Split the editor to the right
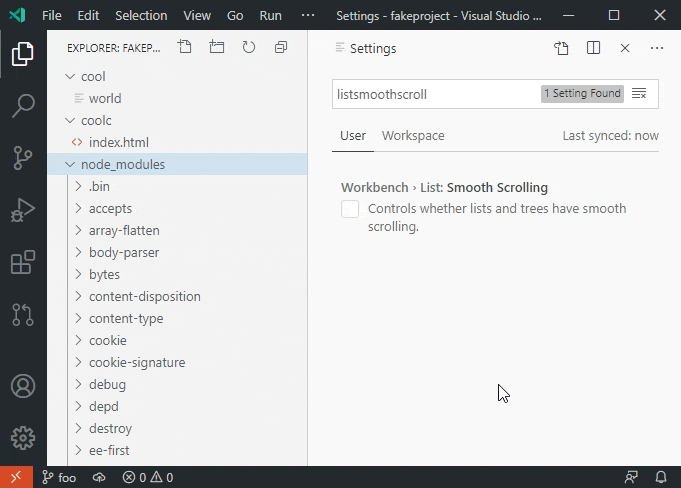This screenshot has height=488, width=681. pos(593,48)
